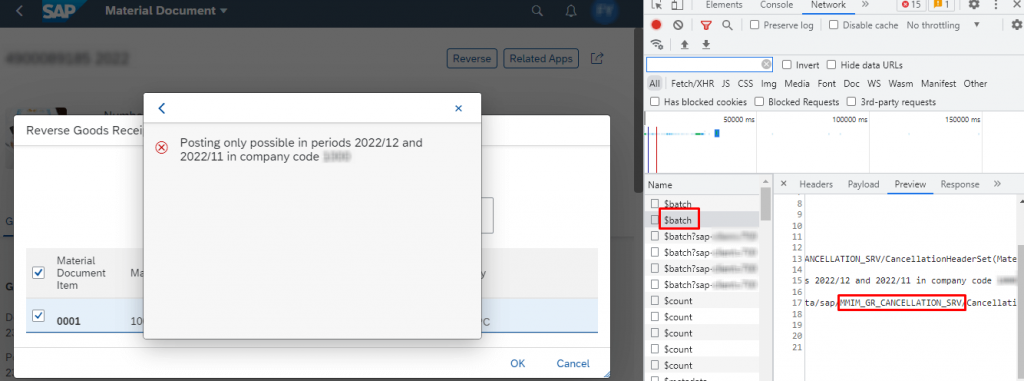
Task: Click the import HAR file upload arrow
Action: tap(684, 44)
